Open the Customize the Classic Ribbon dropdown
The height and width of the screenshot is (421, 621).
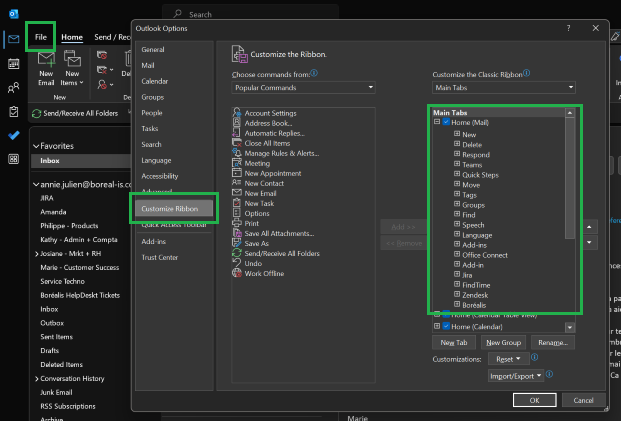click(503, 88)
